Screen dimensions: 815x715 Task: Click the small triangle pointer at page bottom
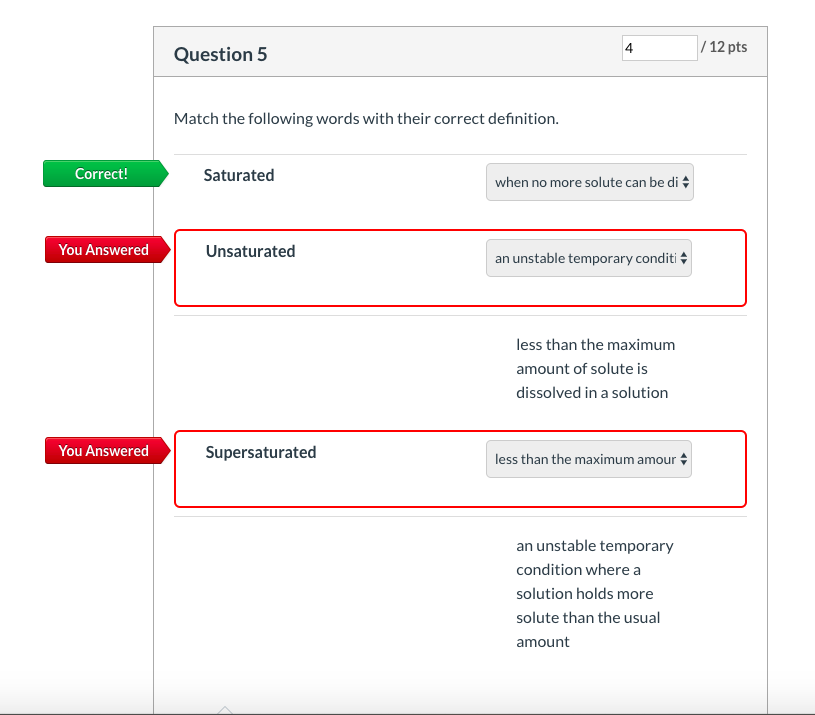point(225,710)
